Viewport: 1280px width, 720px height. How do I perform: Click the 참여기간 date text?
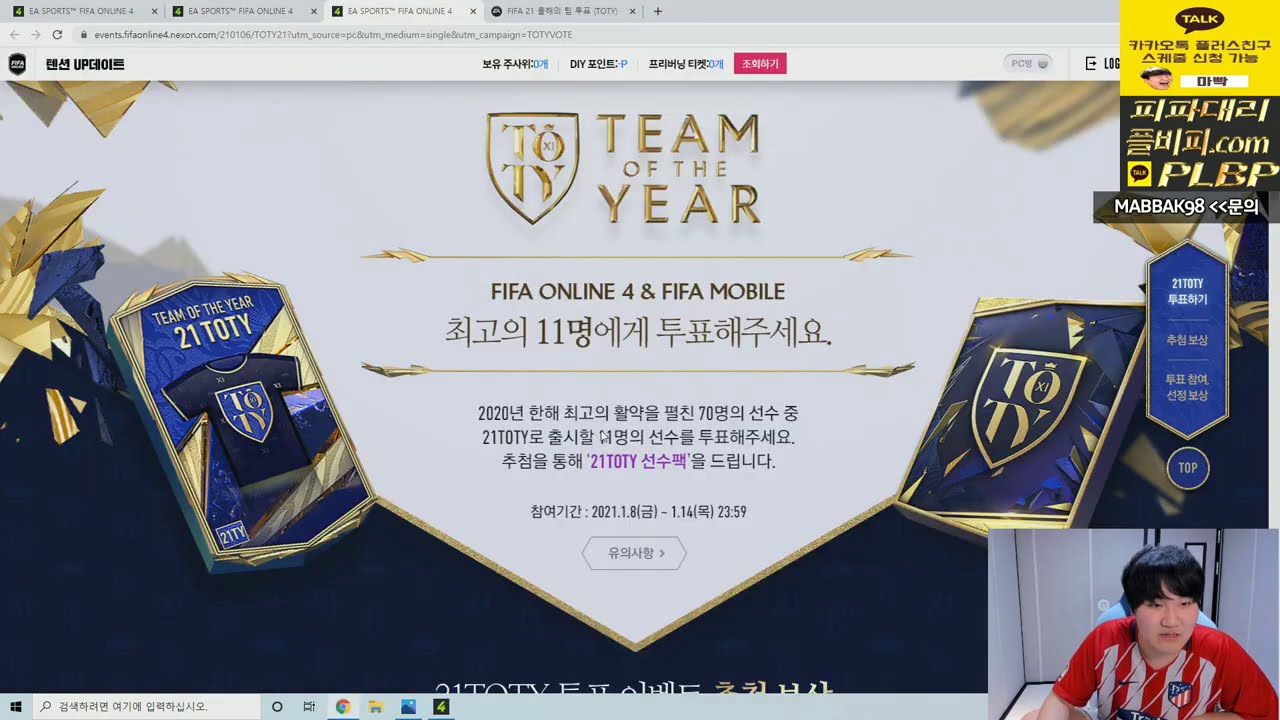pyautogui.click(x=638, y=512)
